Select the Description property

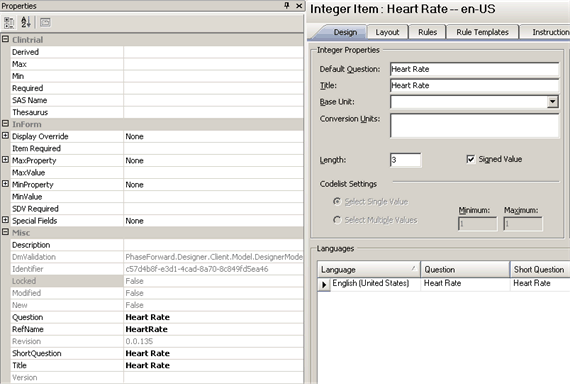(x=156, y=245)
